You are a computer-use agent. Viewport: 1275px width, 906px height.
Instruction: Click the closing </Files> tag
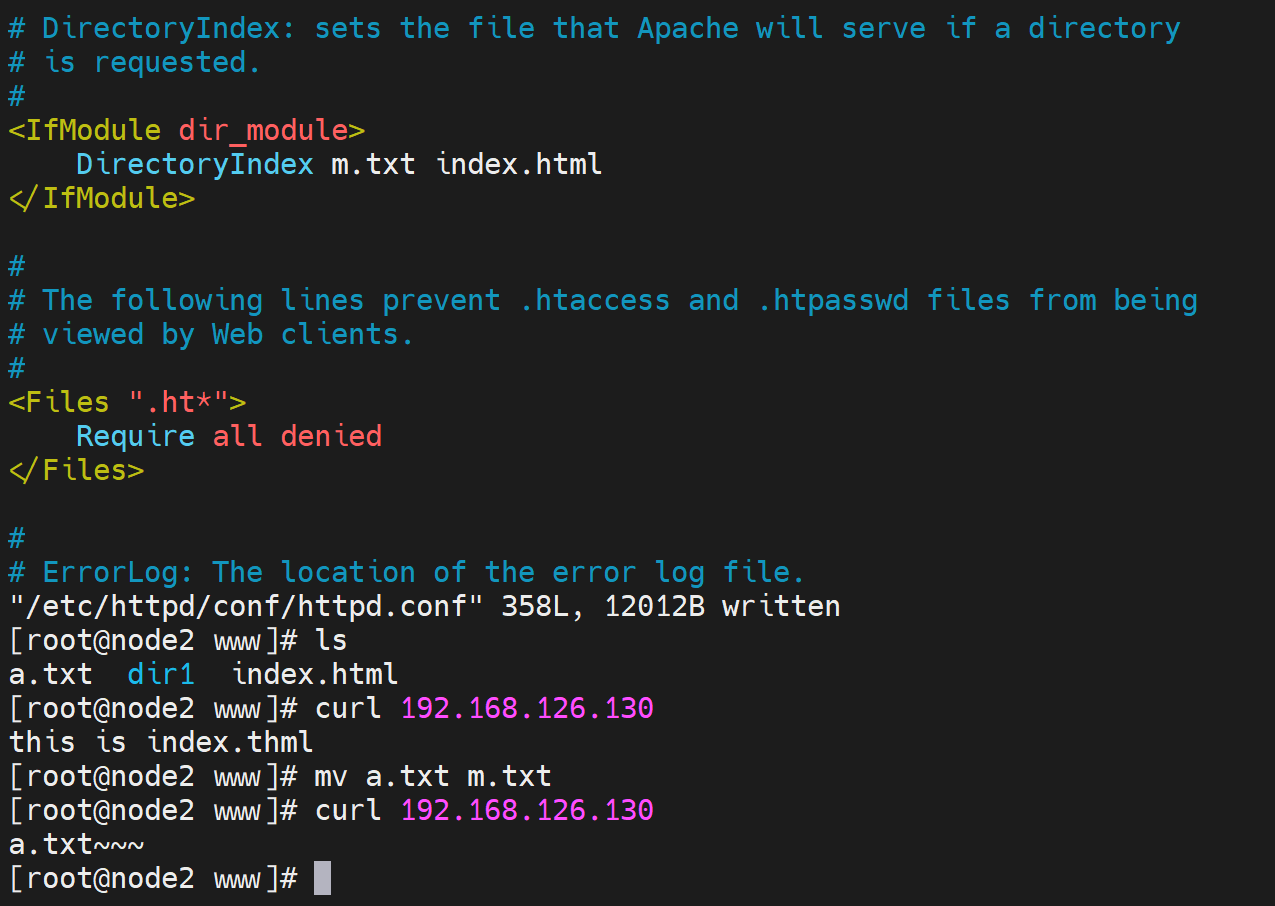point(76,470)
